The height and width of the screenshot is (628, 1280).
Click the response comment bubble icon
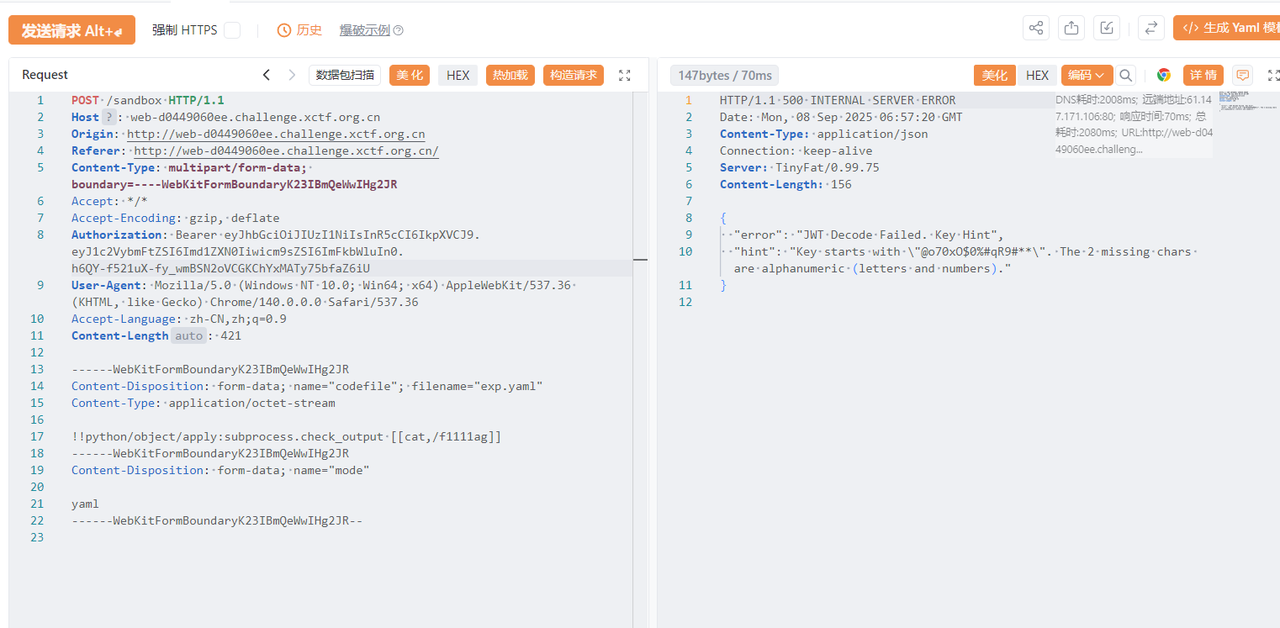click(1242, 75)
